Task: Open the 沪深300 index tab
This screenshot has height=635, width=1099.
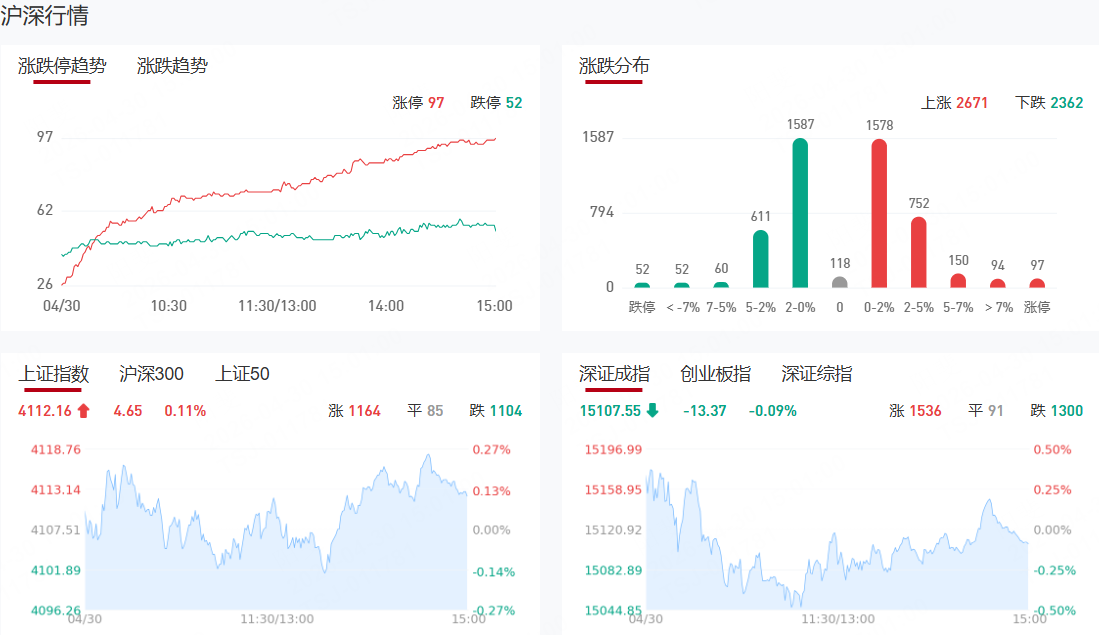Action: pos(151,374)
